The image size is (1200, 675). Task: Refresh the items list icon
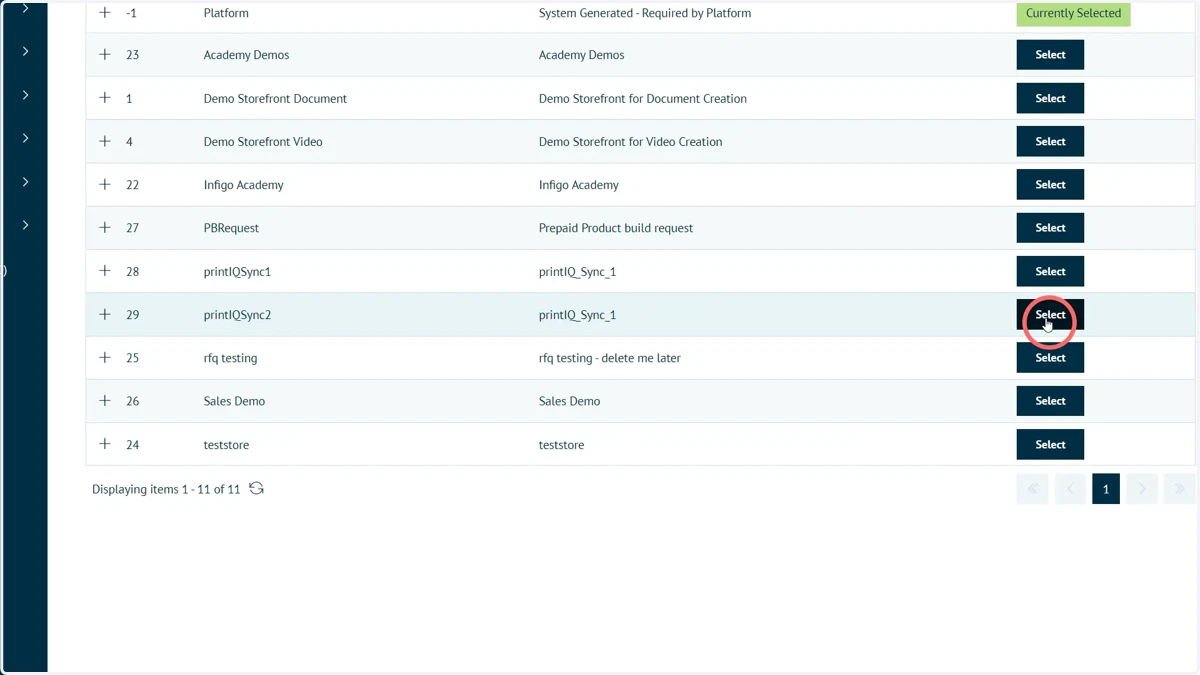coord(256,488)
